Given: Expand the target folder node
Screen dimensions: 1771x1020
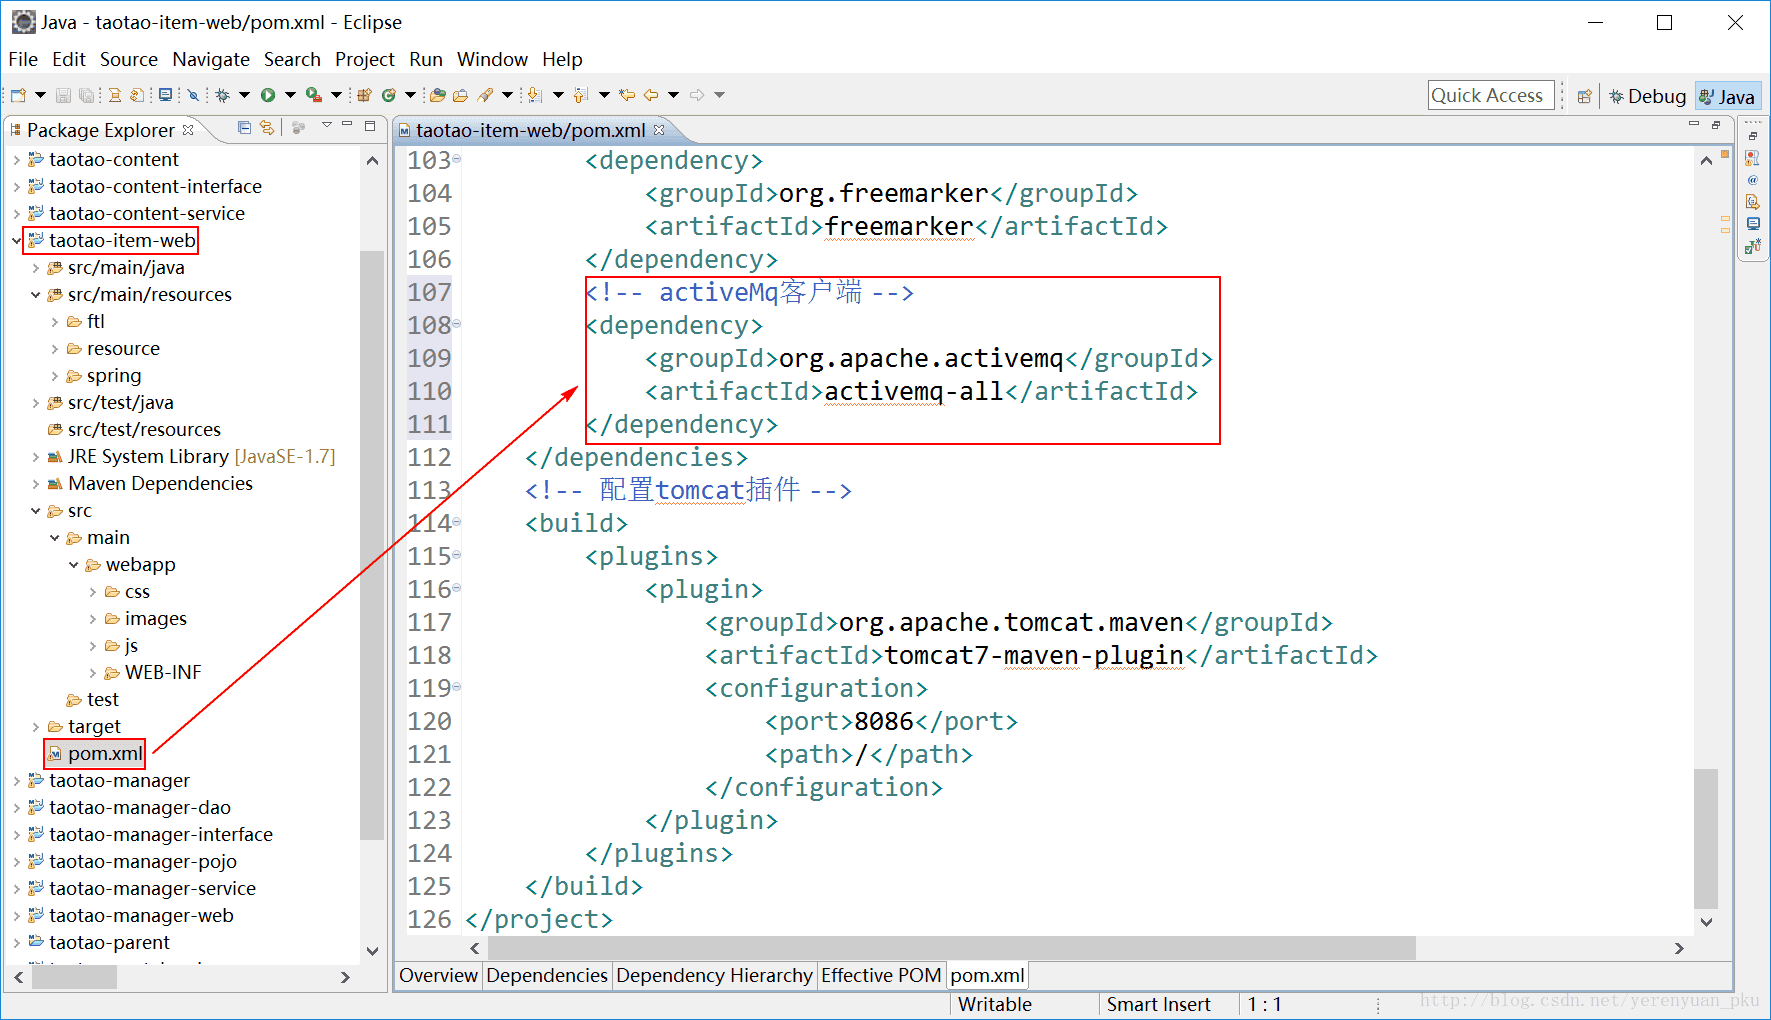Looking at the screenshot, I should click(35, 726).
